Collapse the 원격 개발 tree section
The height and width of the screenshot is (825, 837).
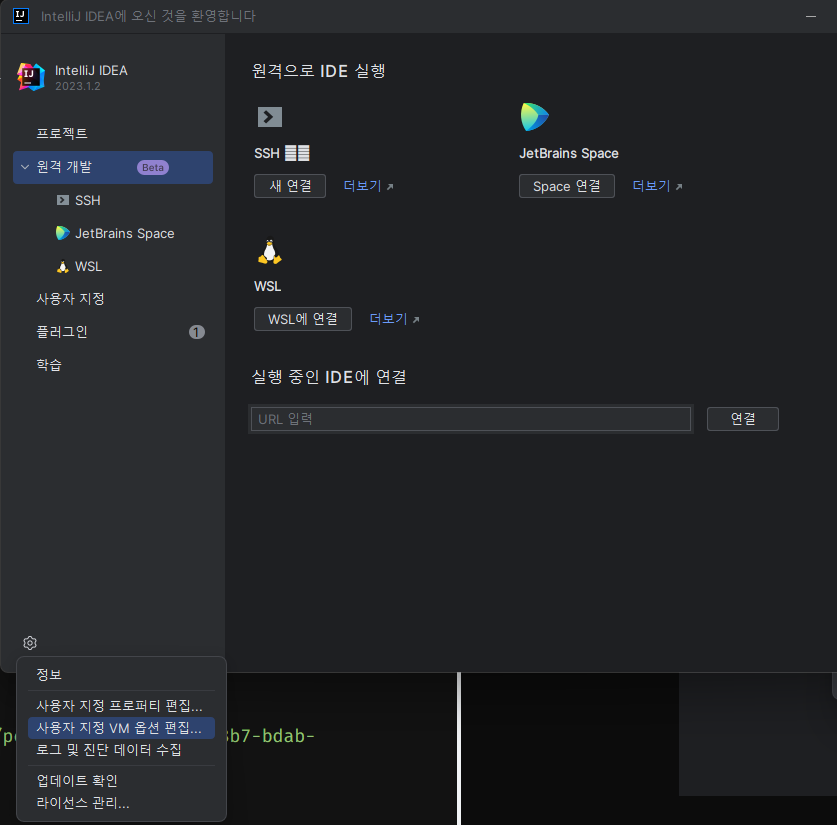click(x=25, y=167)
